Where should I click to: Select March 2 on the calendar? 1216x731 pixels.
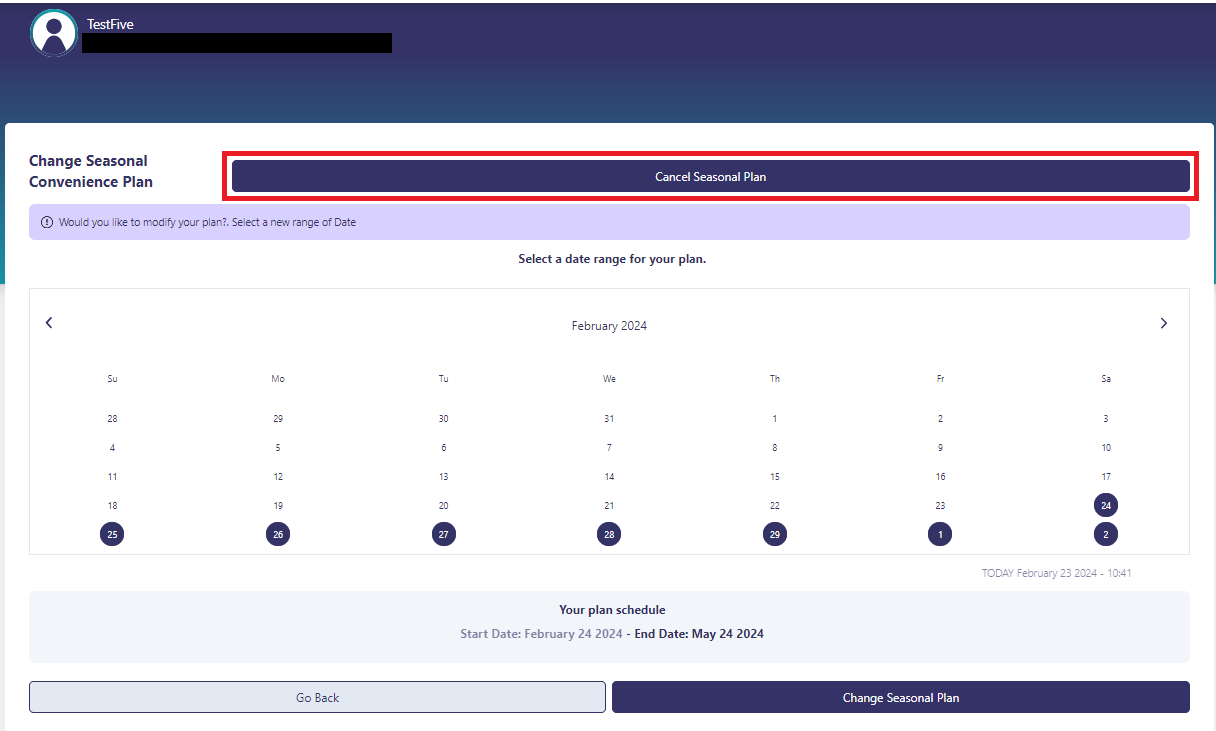click(1105, 534)
